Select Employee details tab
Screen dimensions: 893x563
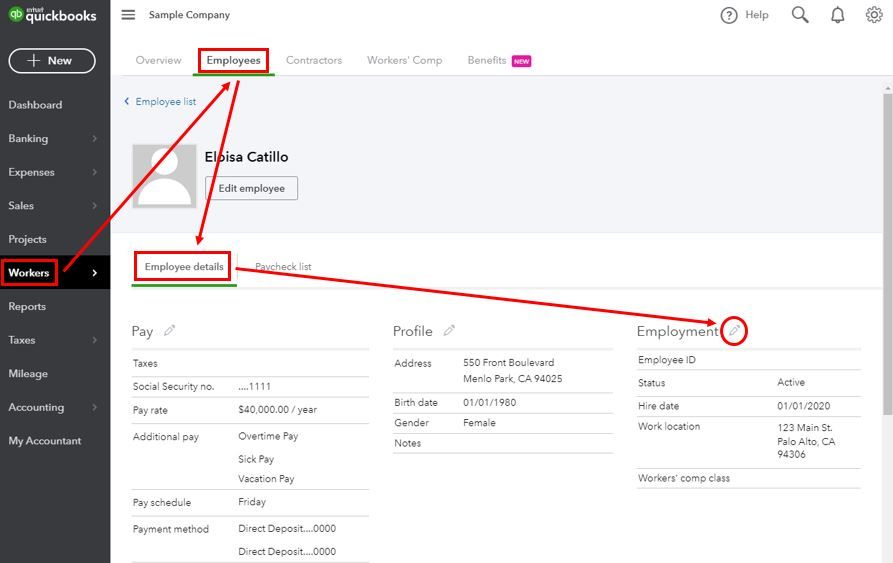(184, 266)
